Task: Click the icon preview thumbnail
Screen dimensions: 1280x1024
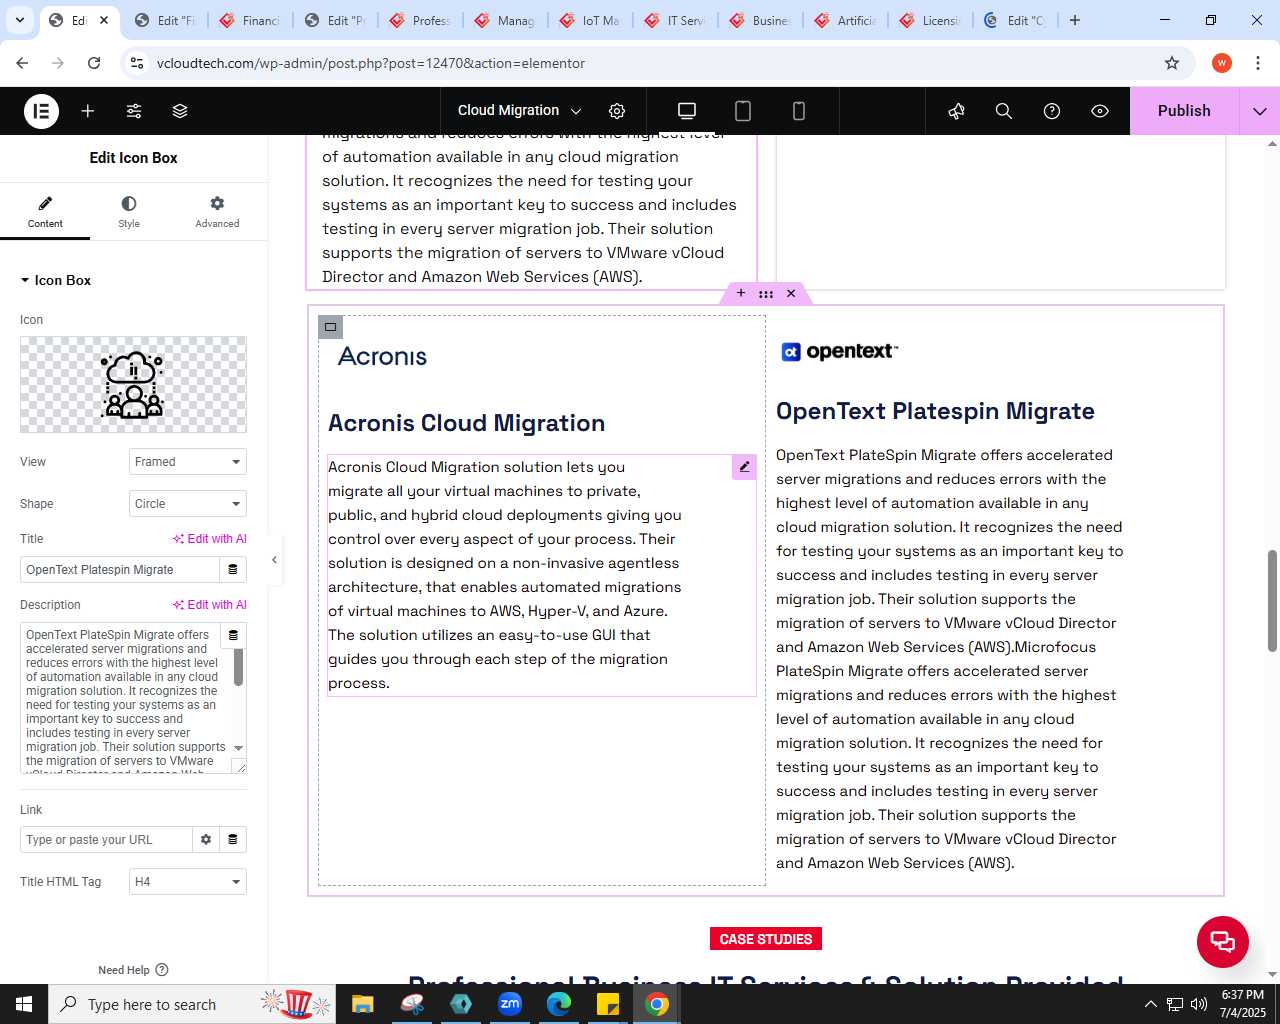Action: [133, 385]
